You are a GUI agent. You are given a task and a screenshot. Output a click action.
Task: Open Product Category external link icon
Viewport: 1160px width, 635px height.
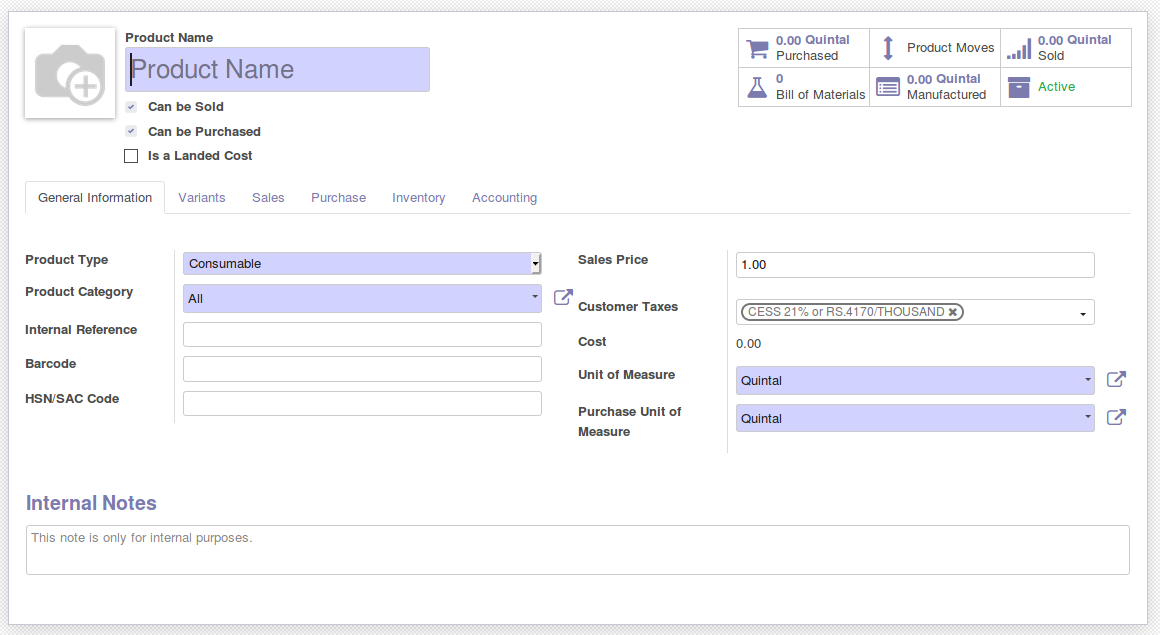[563, 297]
